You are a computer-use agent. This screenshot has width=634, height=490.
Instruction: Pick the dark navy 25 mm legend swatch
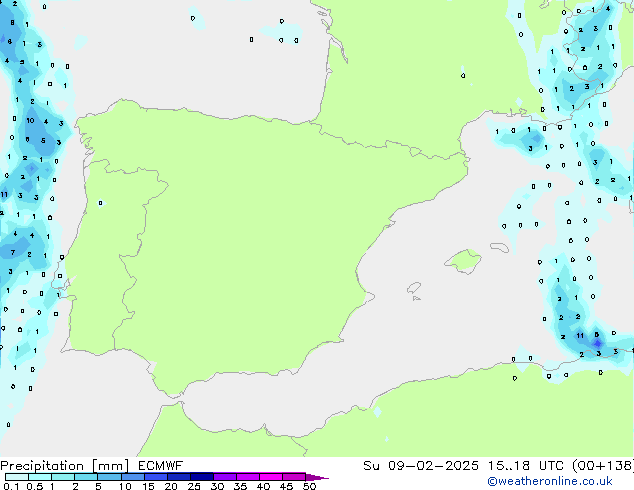(x=201, y=477)
